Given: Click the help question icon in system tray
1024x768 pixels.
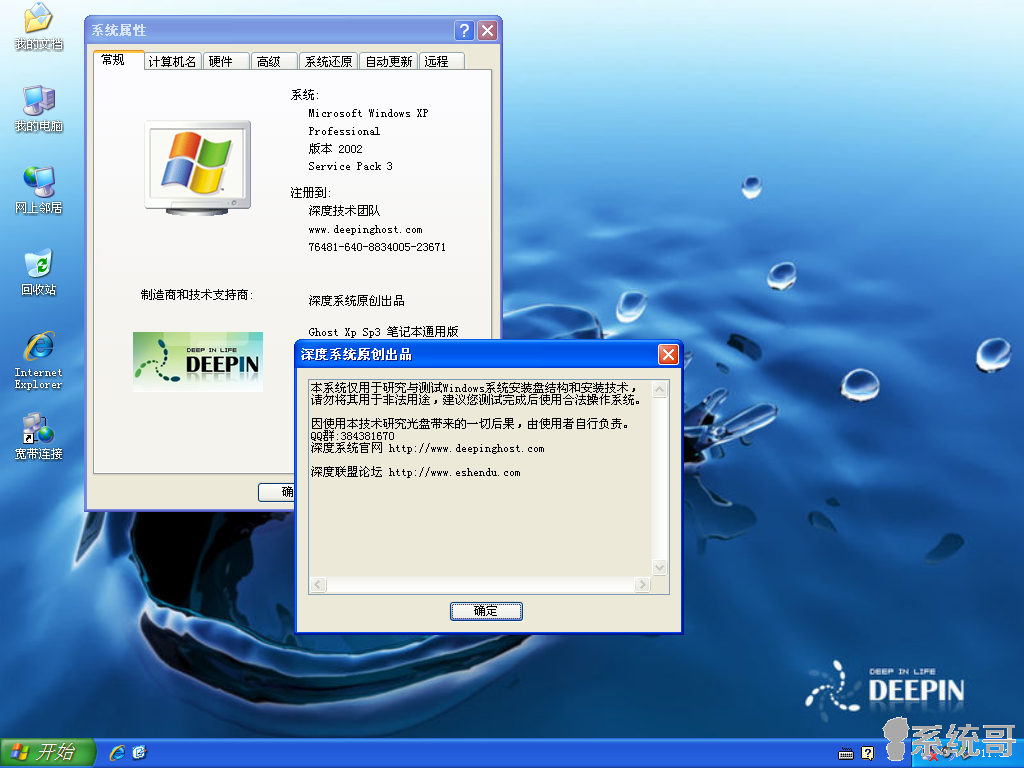Looking at the screenshot, I should (x=867, y=754).
